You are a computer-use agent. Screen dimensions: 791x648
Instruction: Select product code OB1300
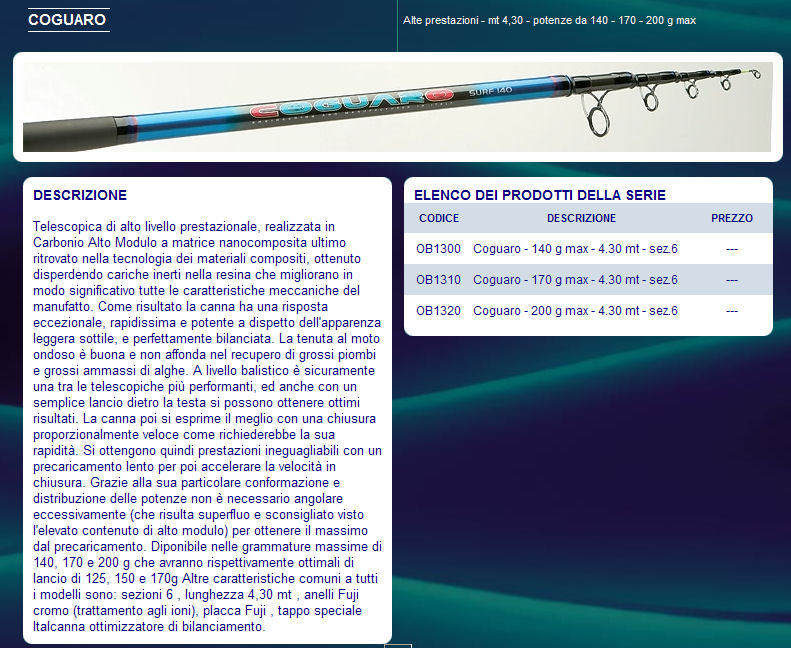[438, 249]
